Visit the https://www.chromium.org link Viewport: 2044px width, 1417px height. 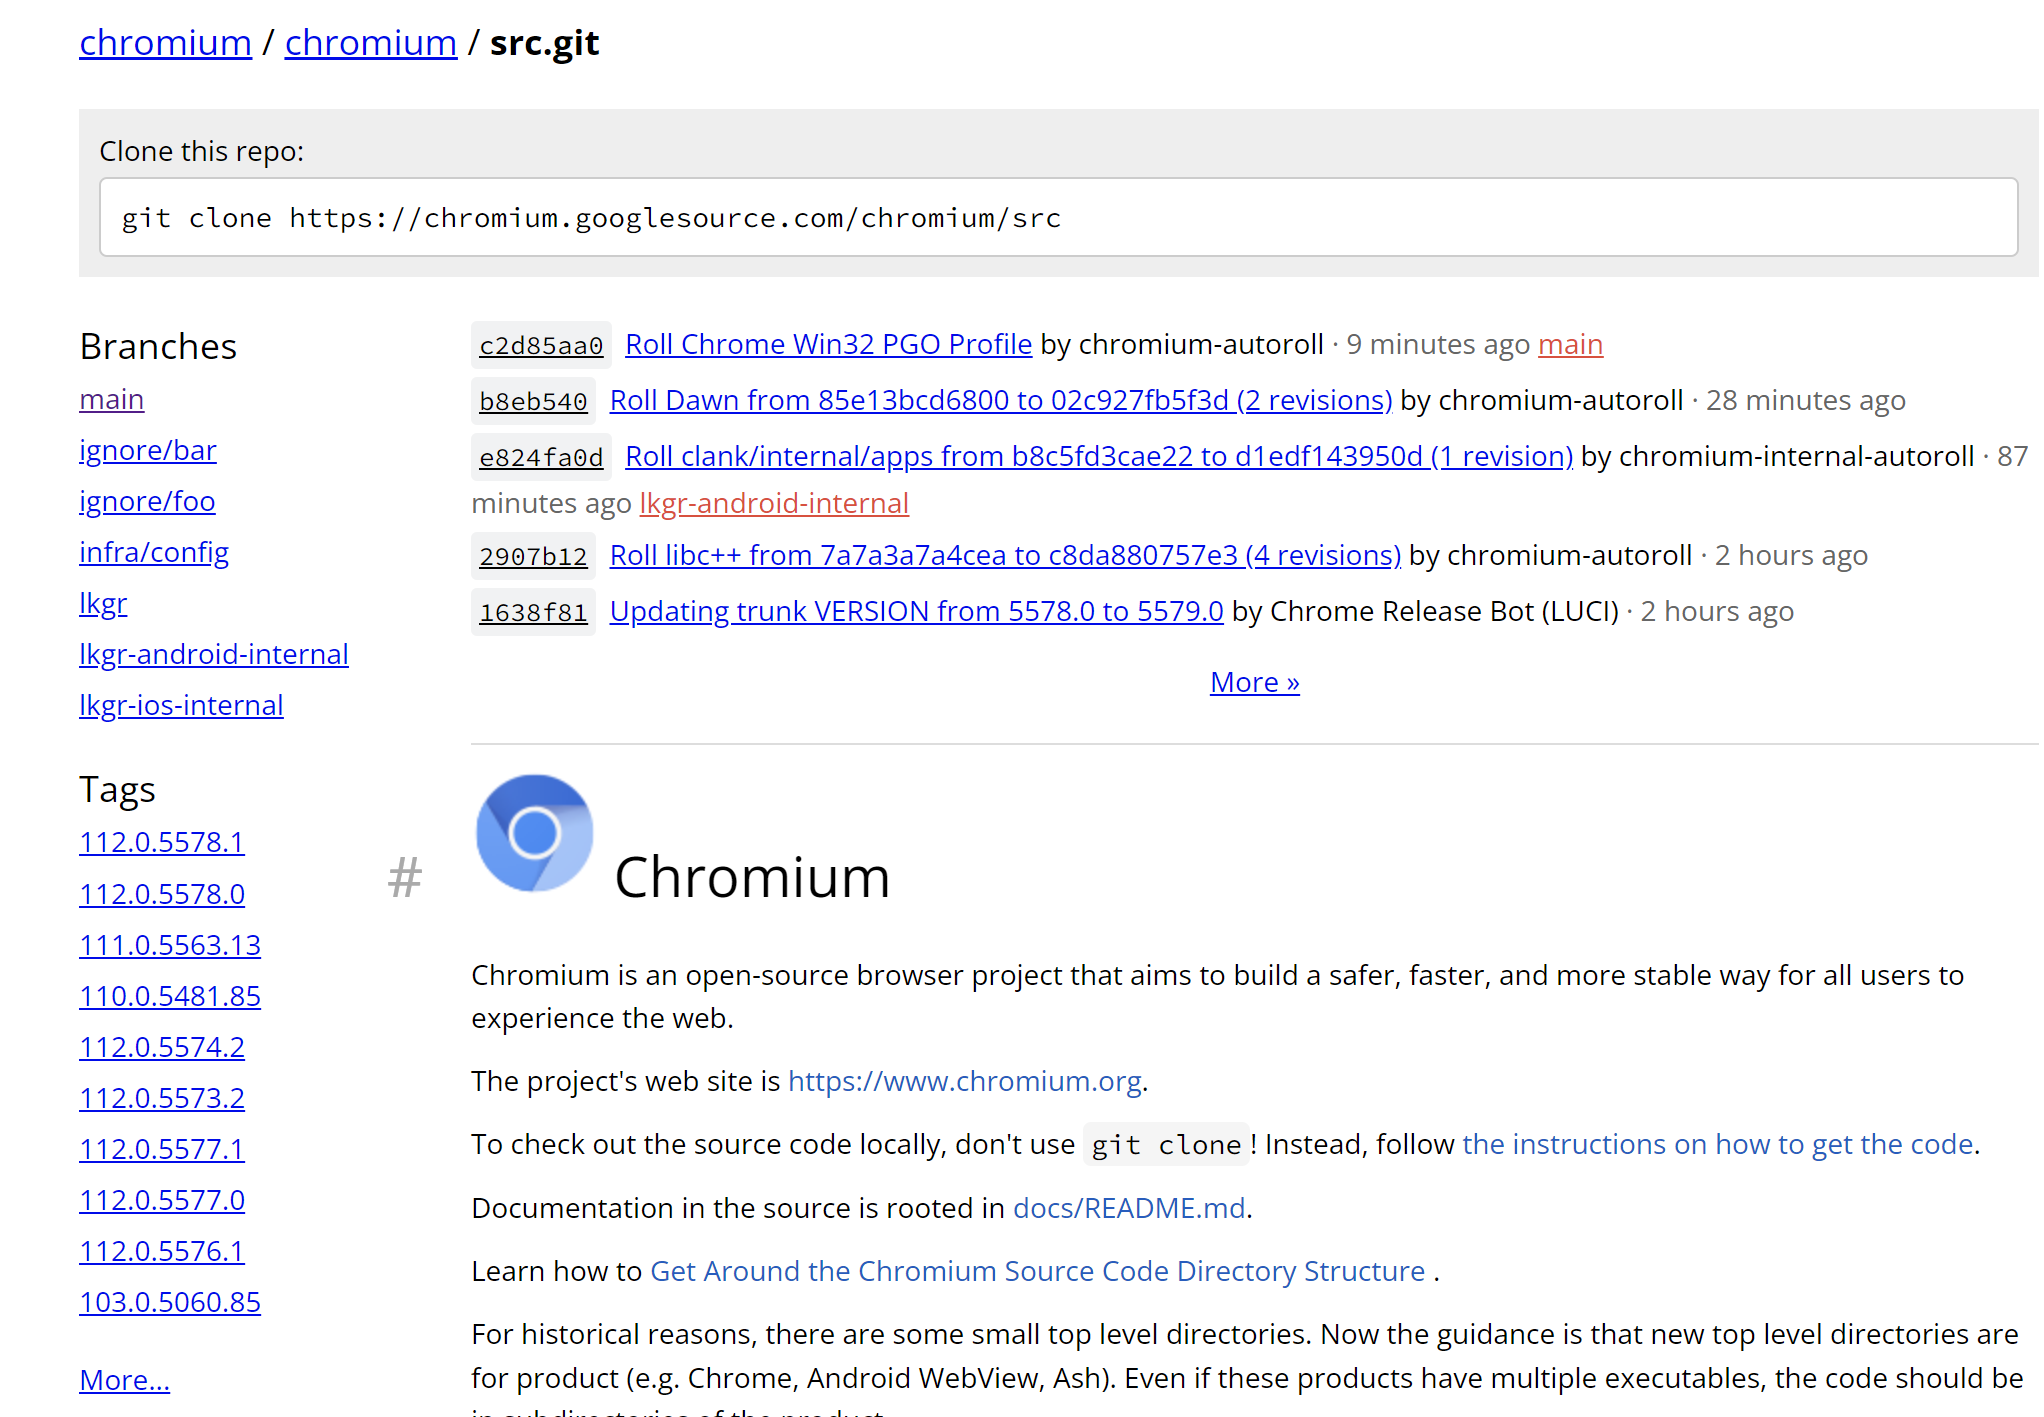964,1081
